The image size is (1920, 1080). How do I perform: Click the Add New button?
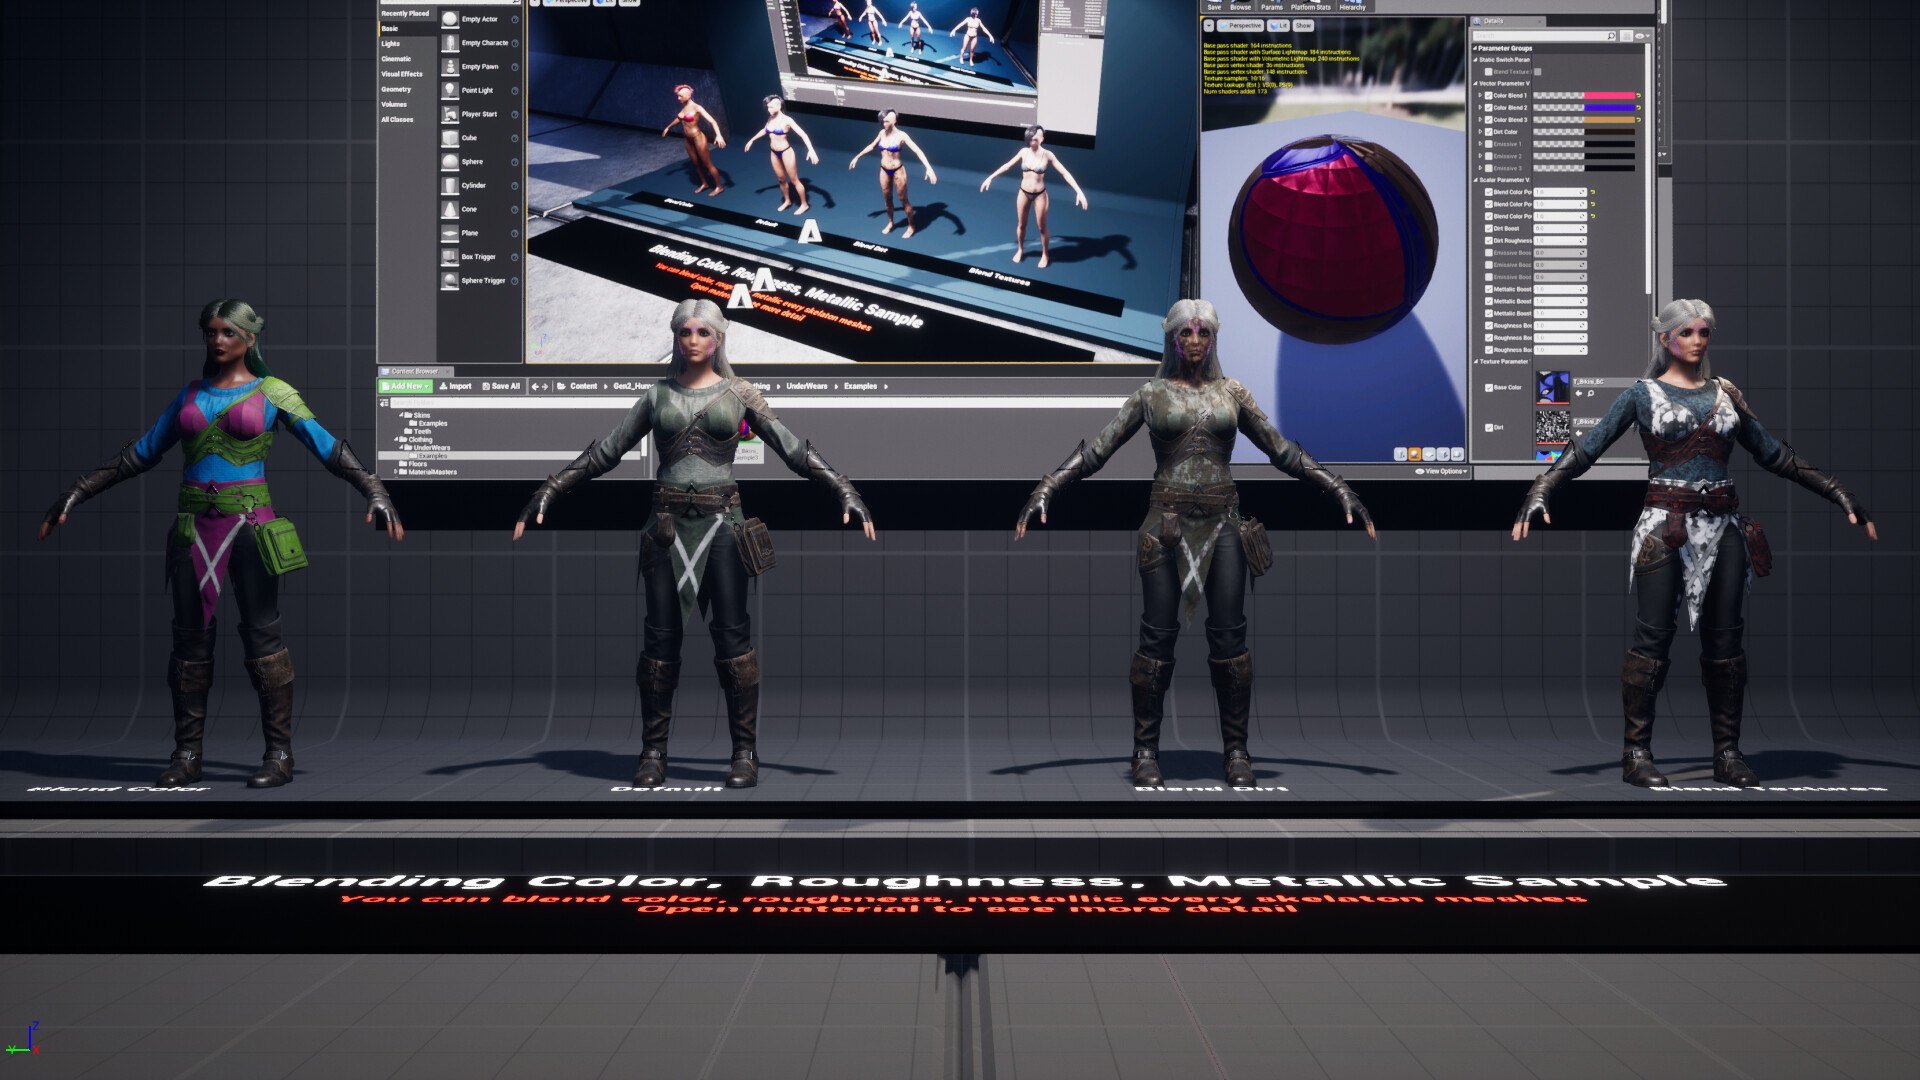pos(406,386)
